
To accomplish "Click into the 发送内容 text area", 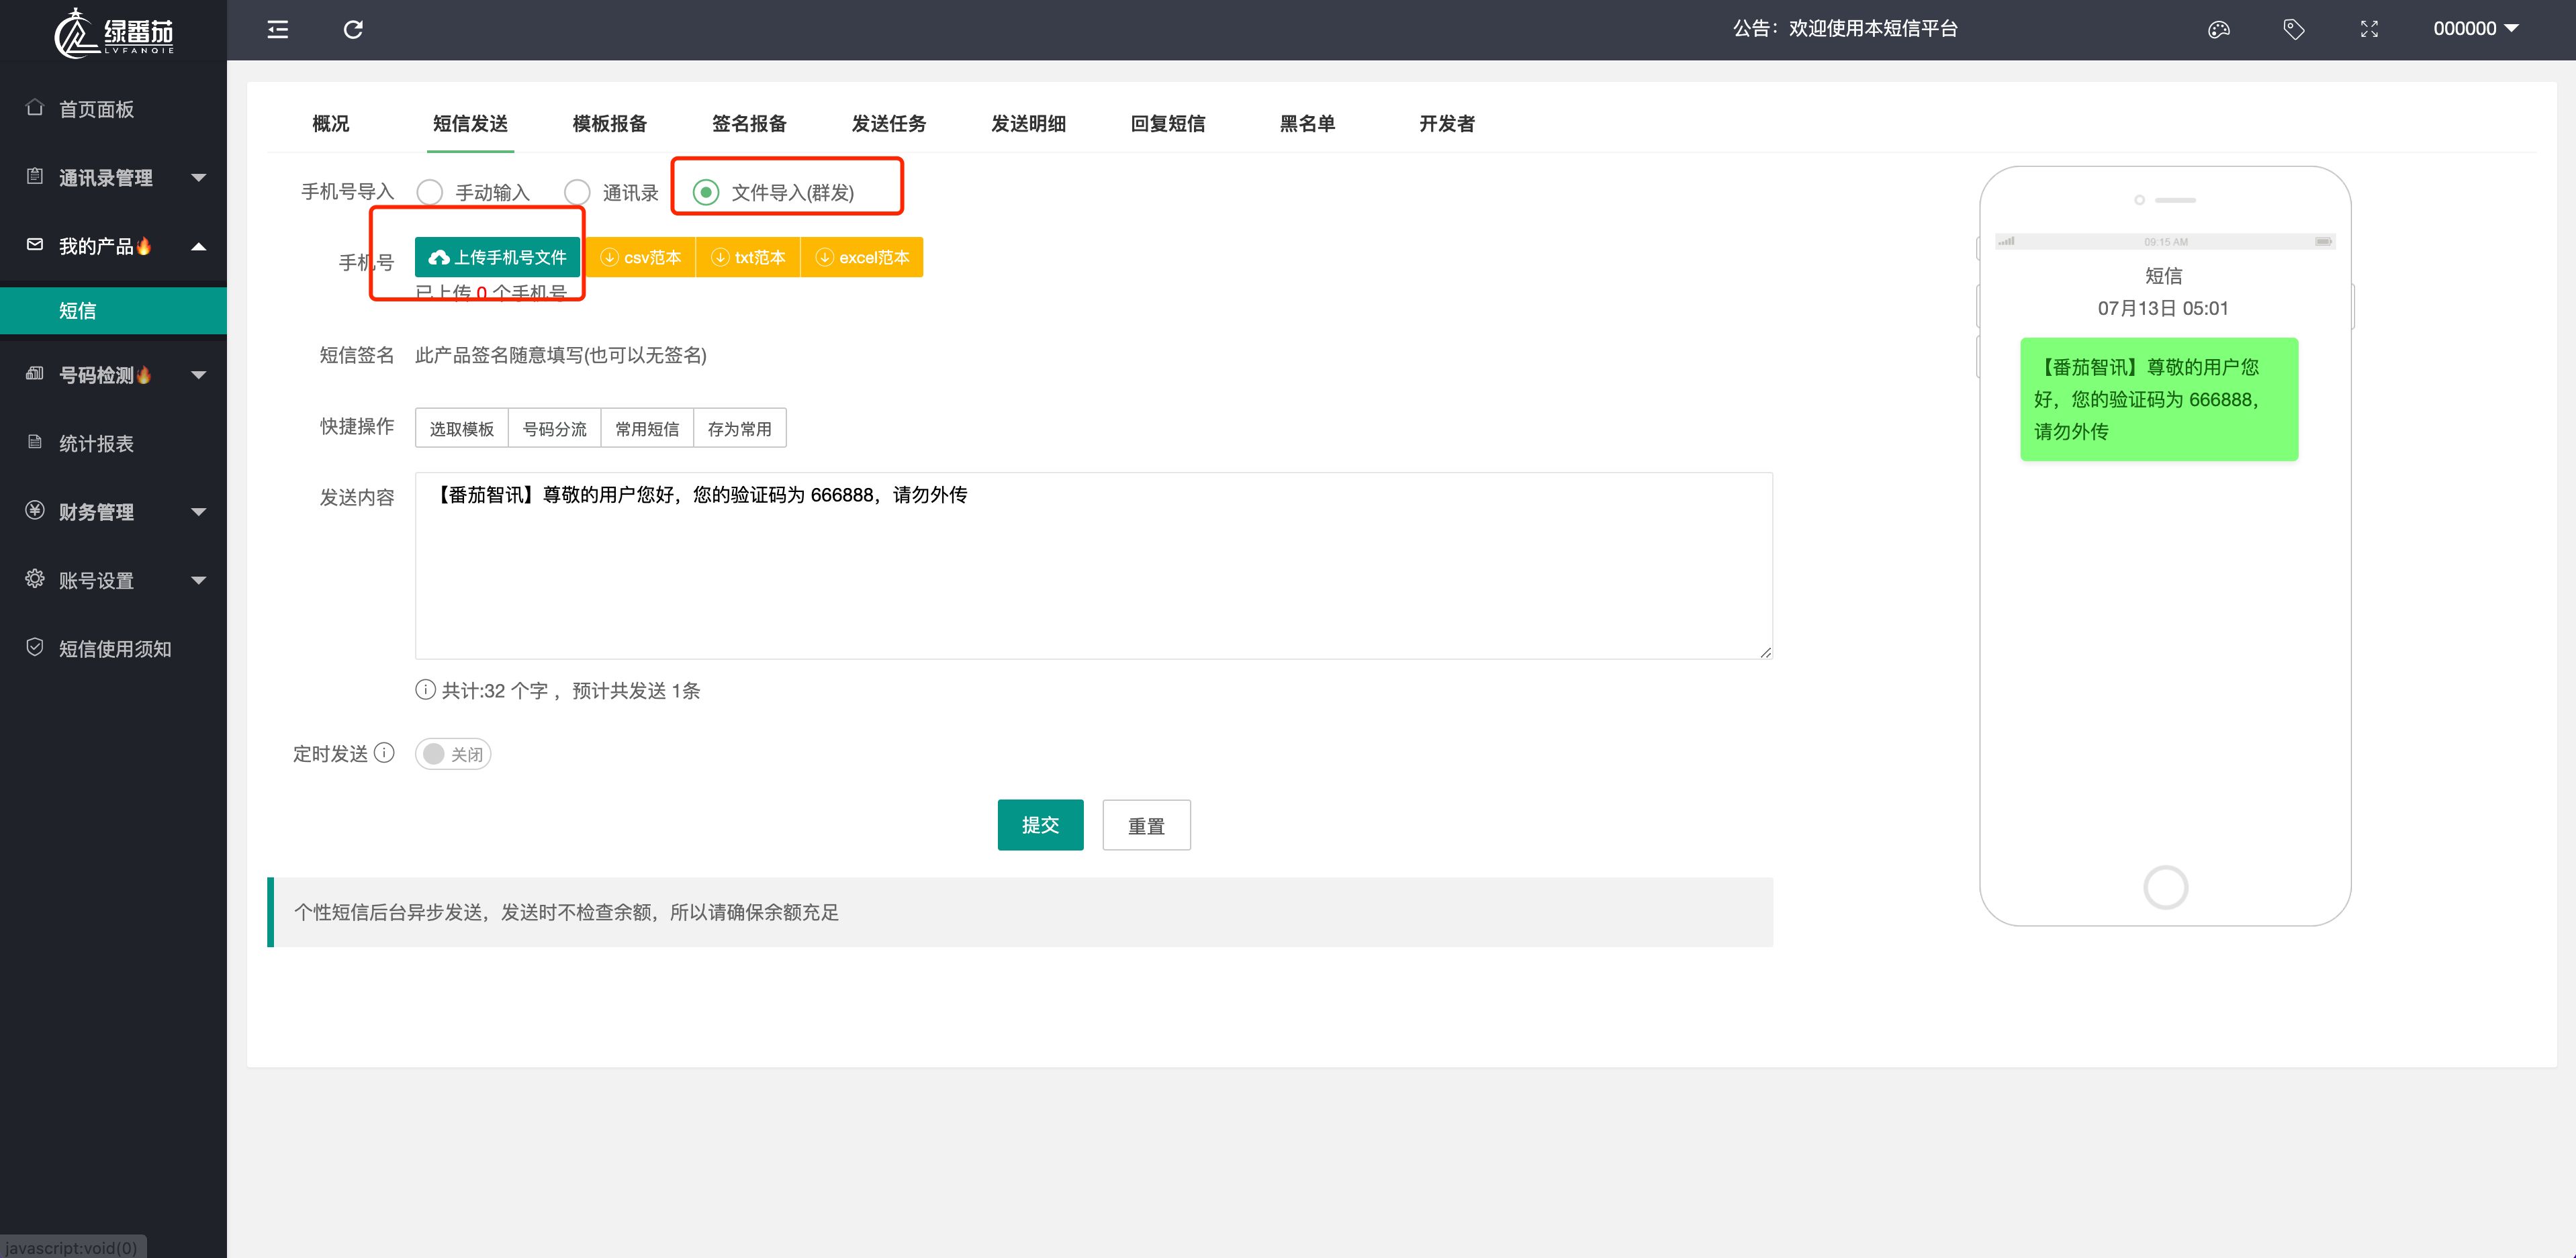I will pyautogui.click(x=1093, y=566).
